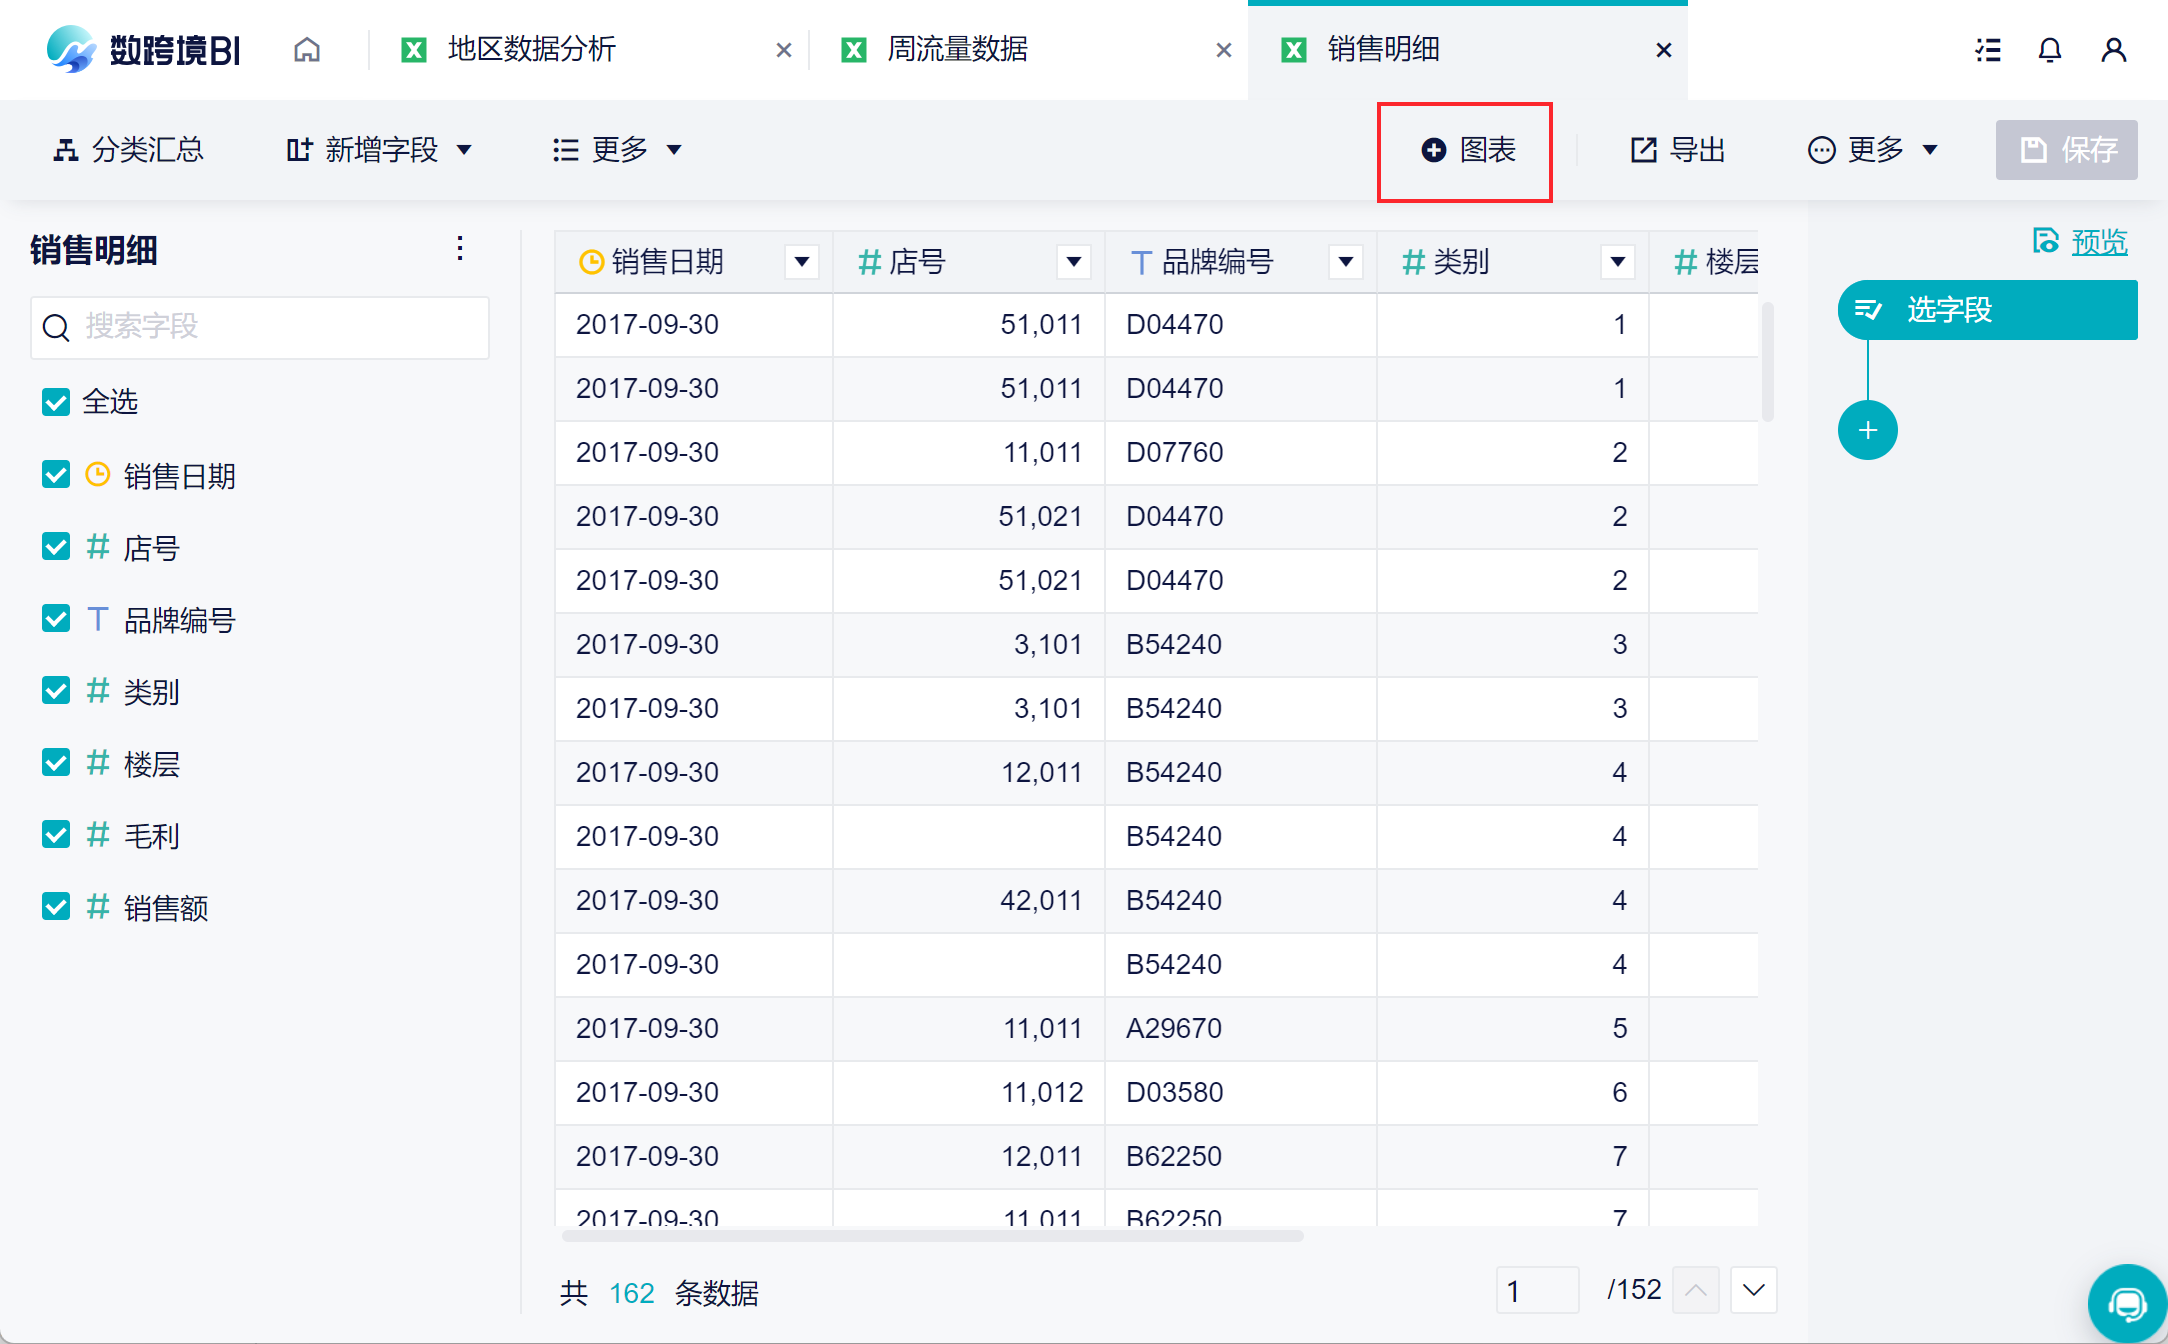The image size is (2168, 1344).
Task: Click the table's horizontal scrollbar
Action: (932, 1236)
